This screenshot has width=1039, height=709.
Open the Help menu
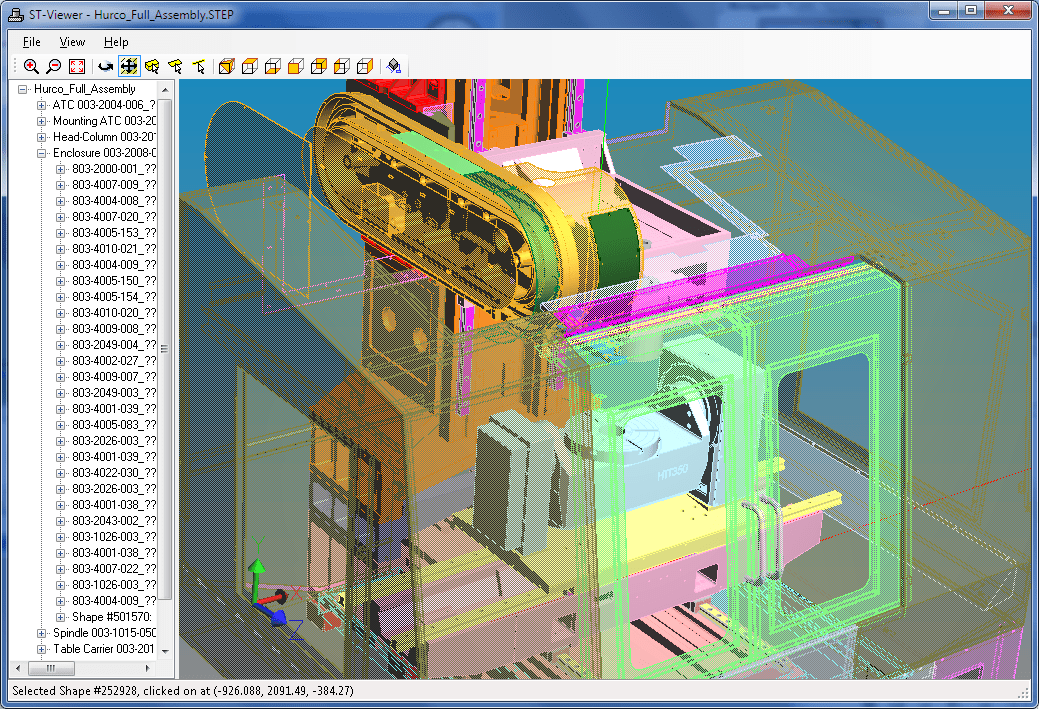(116, 42)
